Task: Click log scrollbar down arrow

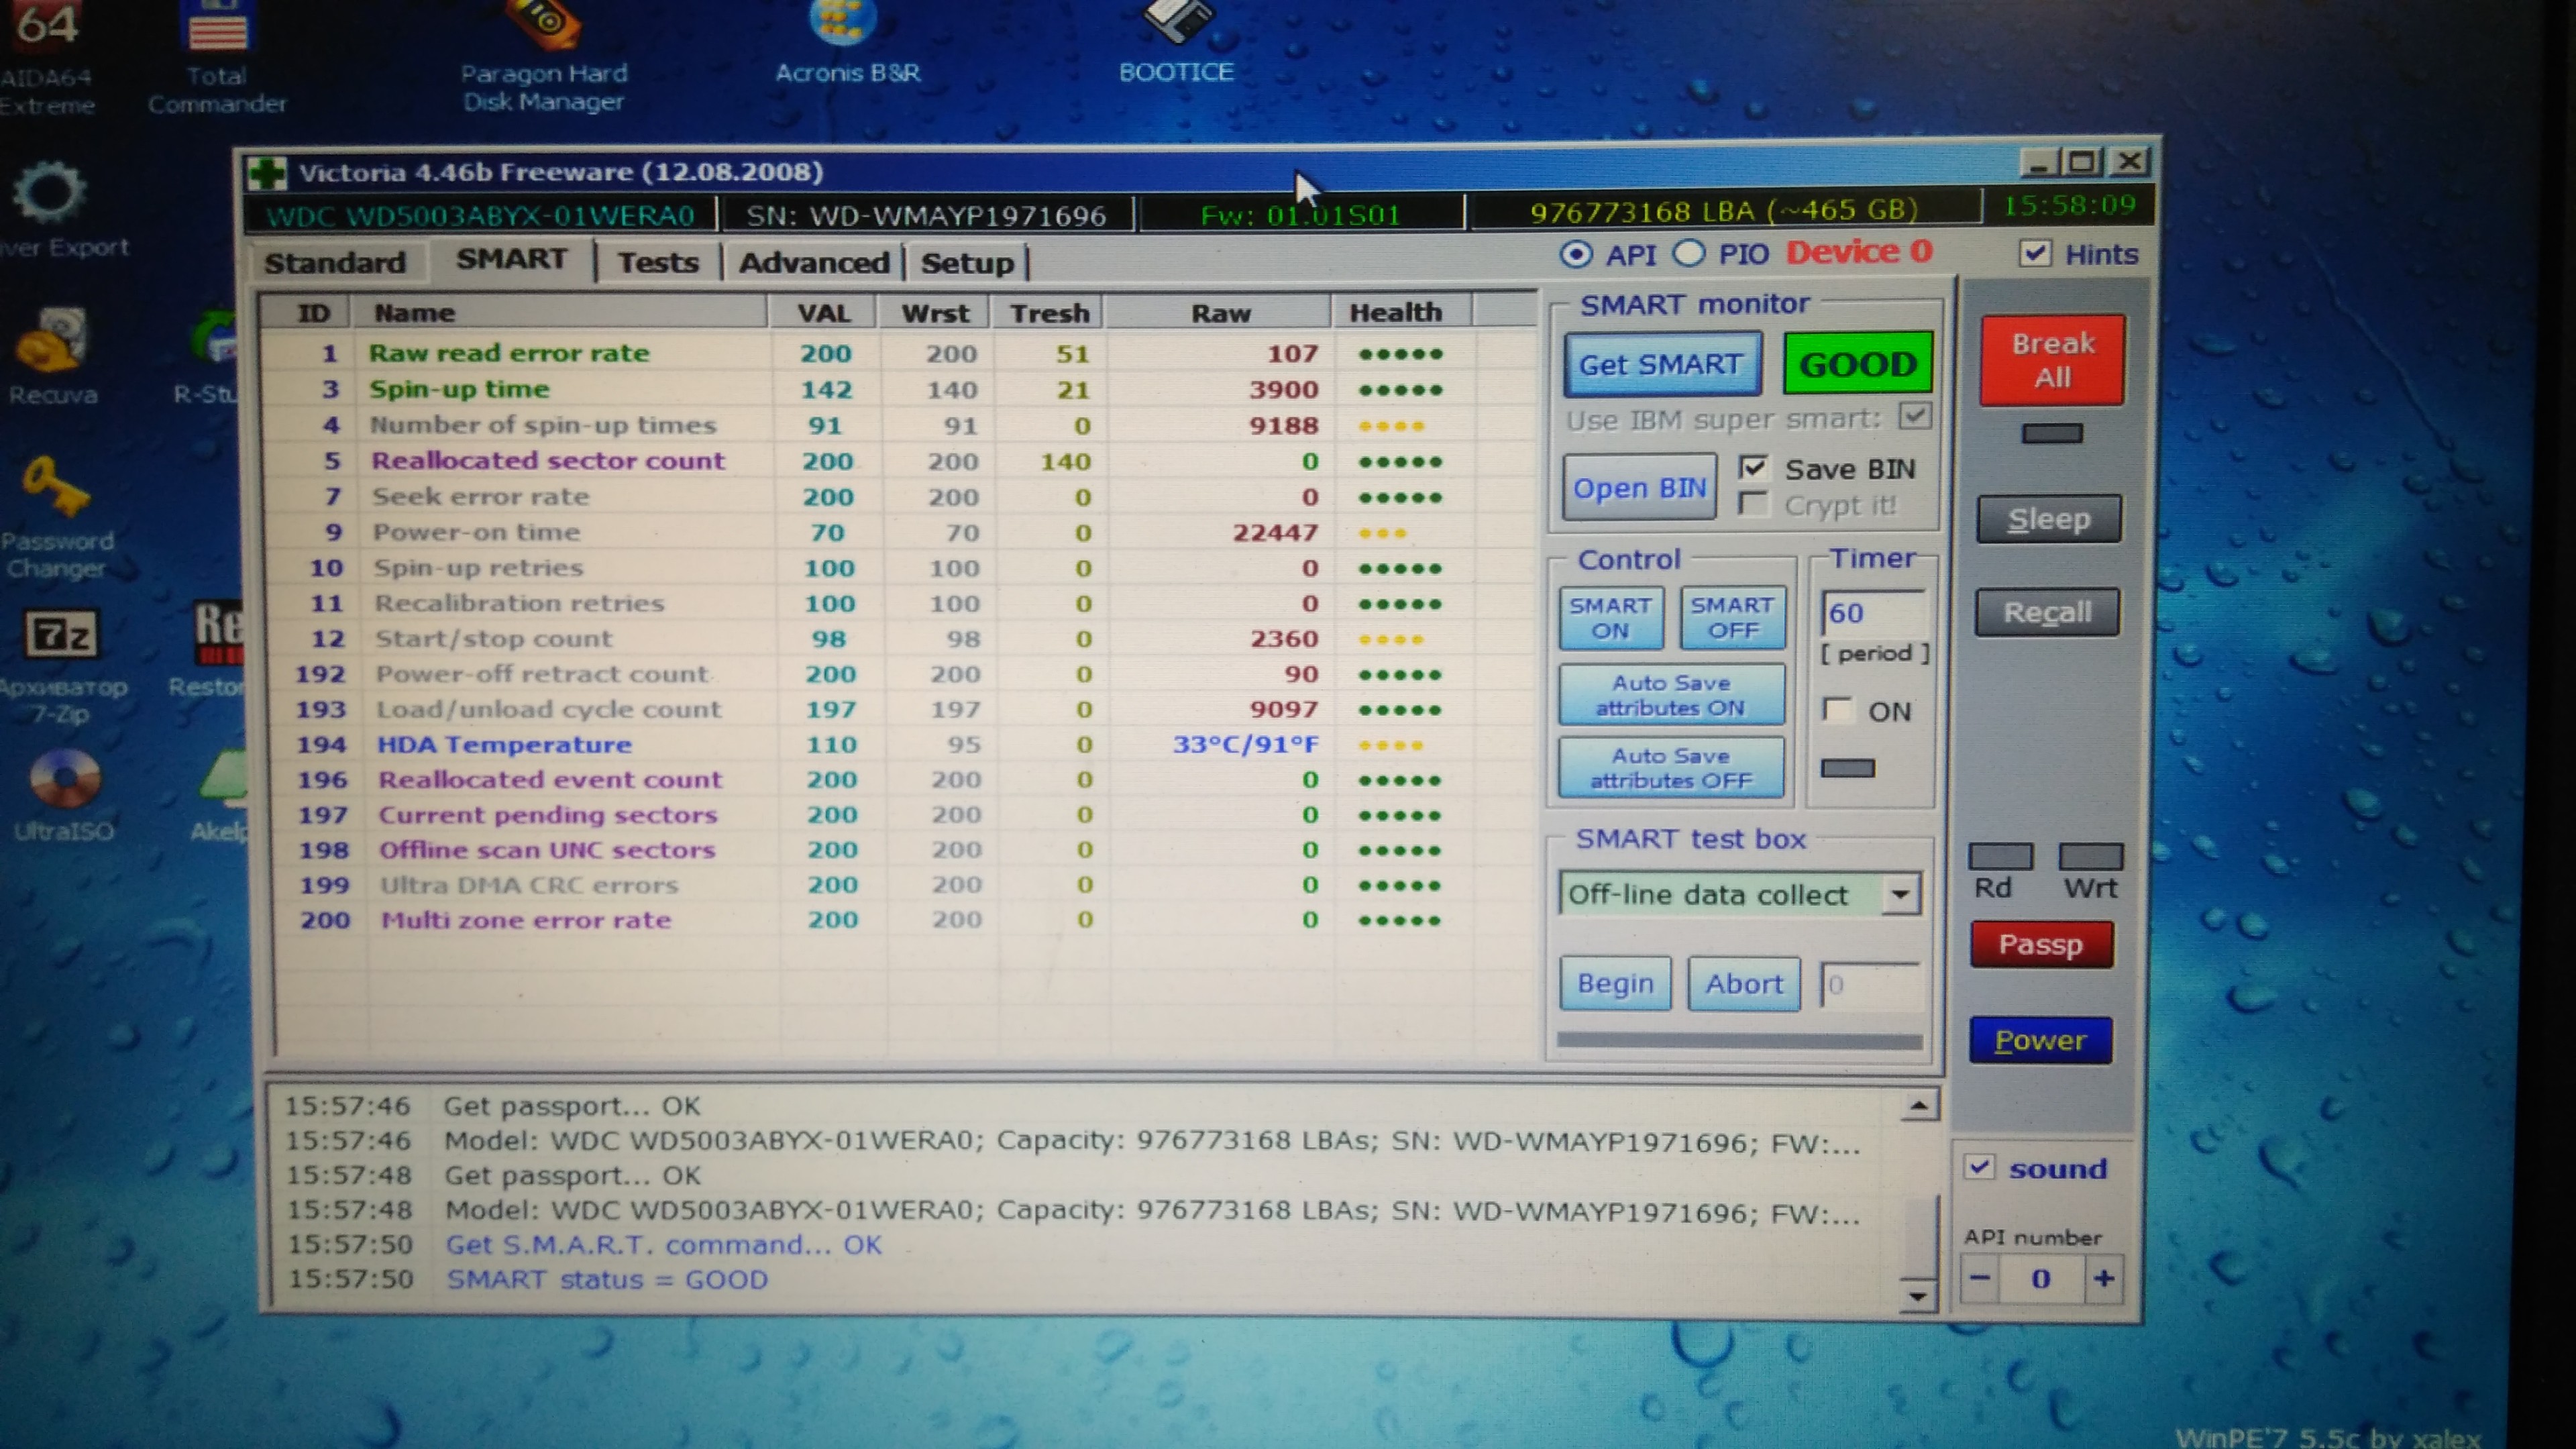Action: (x=1917, y=1296)
